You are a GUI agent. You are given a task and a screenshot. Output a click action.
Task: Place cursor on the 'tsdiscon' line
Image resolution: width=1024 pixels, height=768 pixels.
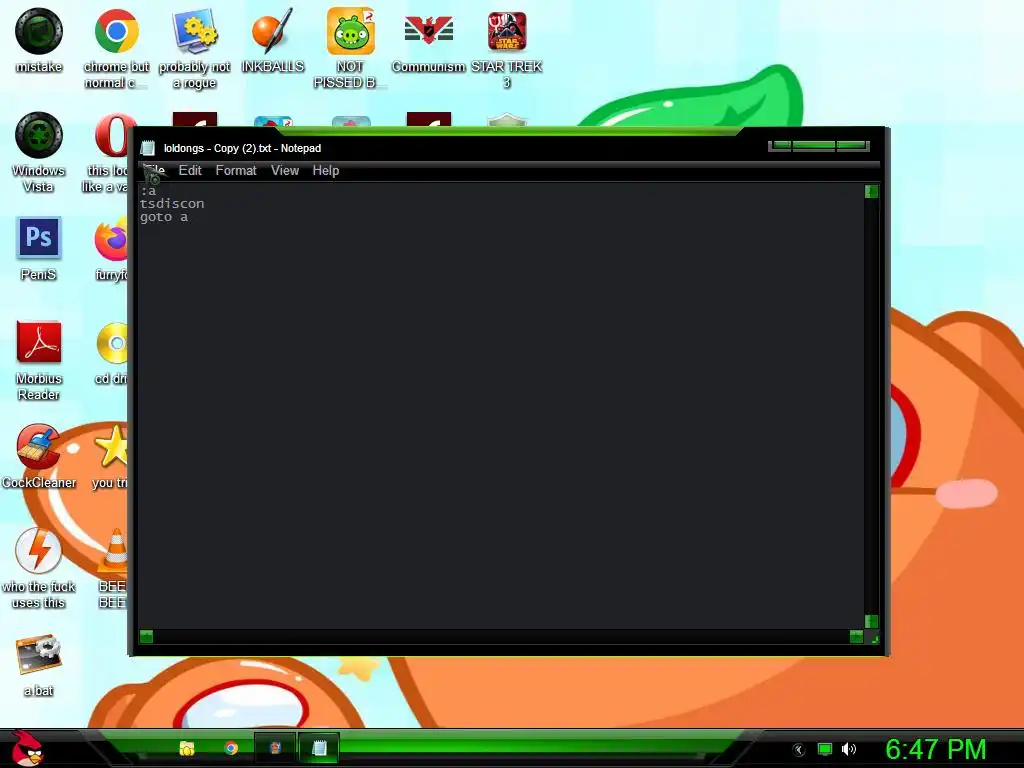[x=172, y=204]
